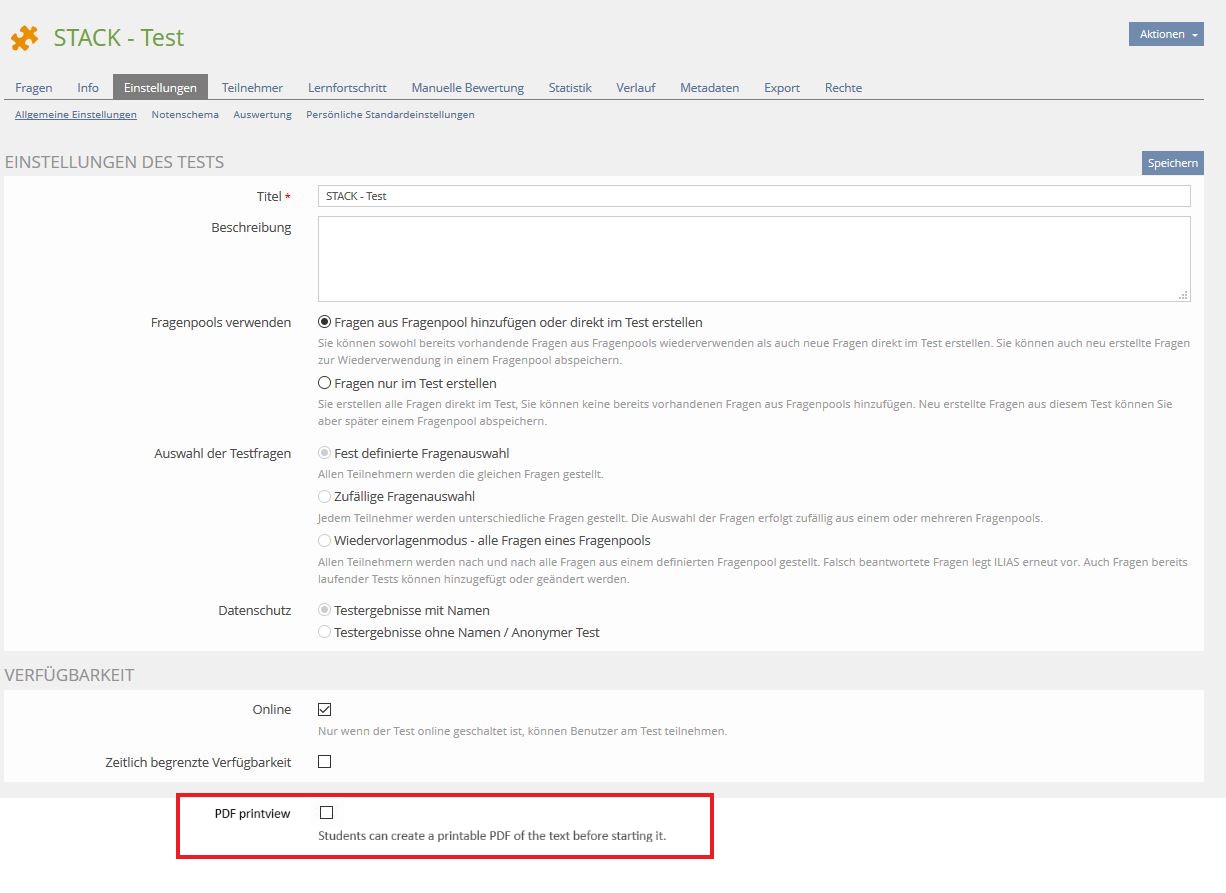Enable 'Zeitlich begrenzte Verfügbarkeit' checkbox
The image size is (1226, 893).
pos(324,762)
